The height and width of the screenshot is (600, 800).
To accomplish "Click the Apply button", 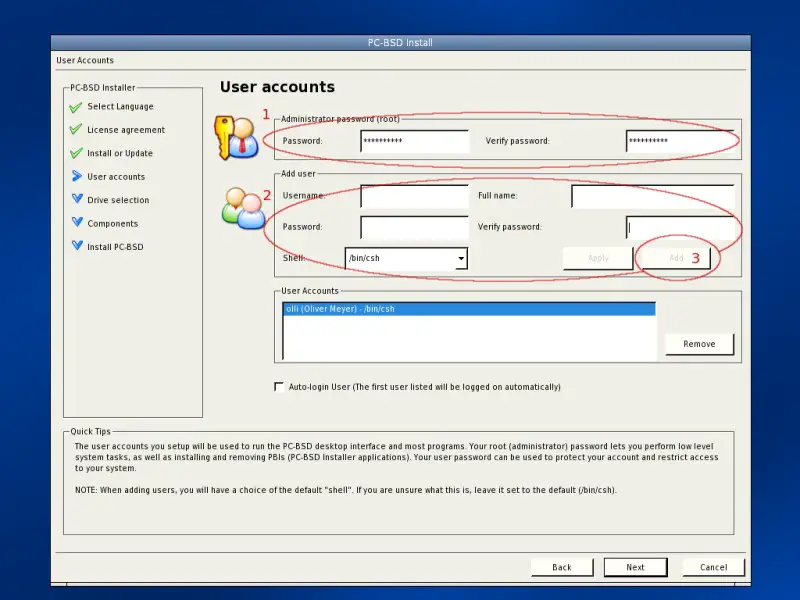I will (x=598, y=258).
